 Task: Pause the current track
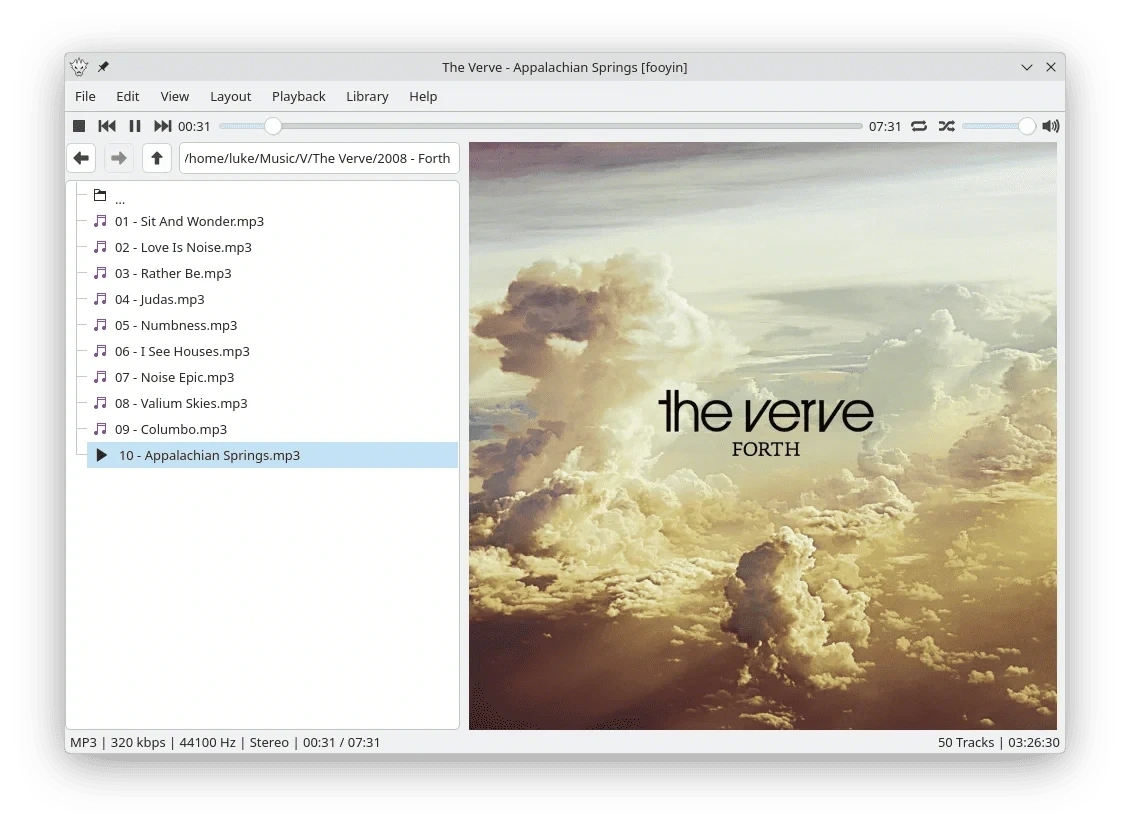pos(135,126)
